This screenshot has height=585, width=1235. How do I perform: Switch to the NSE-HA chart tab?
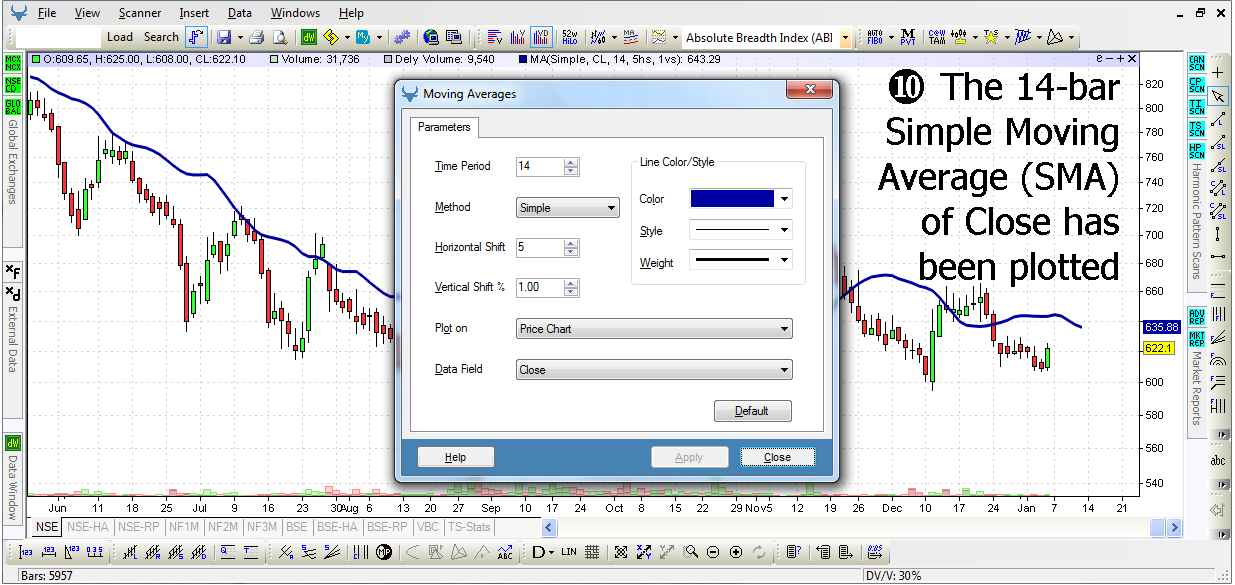pos(88,527)
